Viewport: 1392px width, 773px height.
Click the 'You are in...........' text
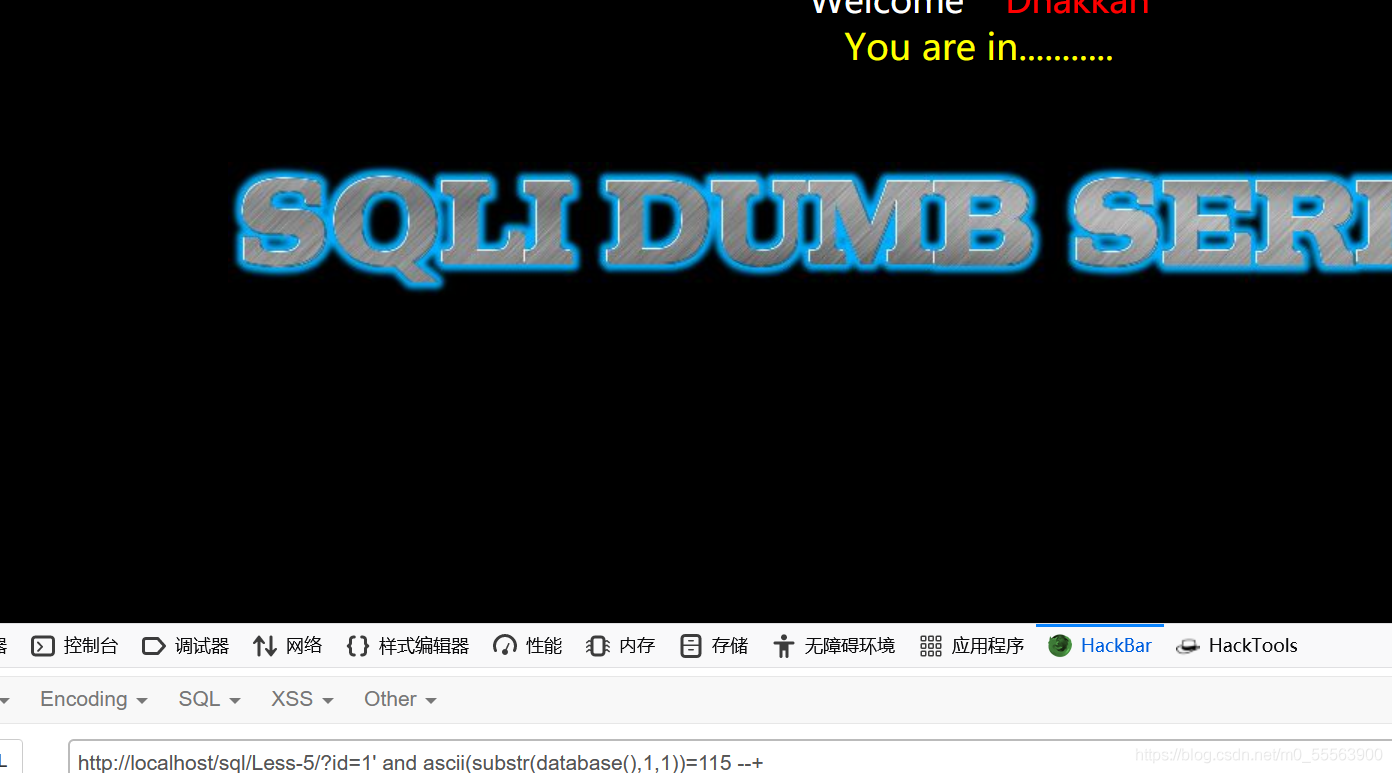pos(978,47)
